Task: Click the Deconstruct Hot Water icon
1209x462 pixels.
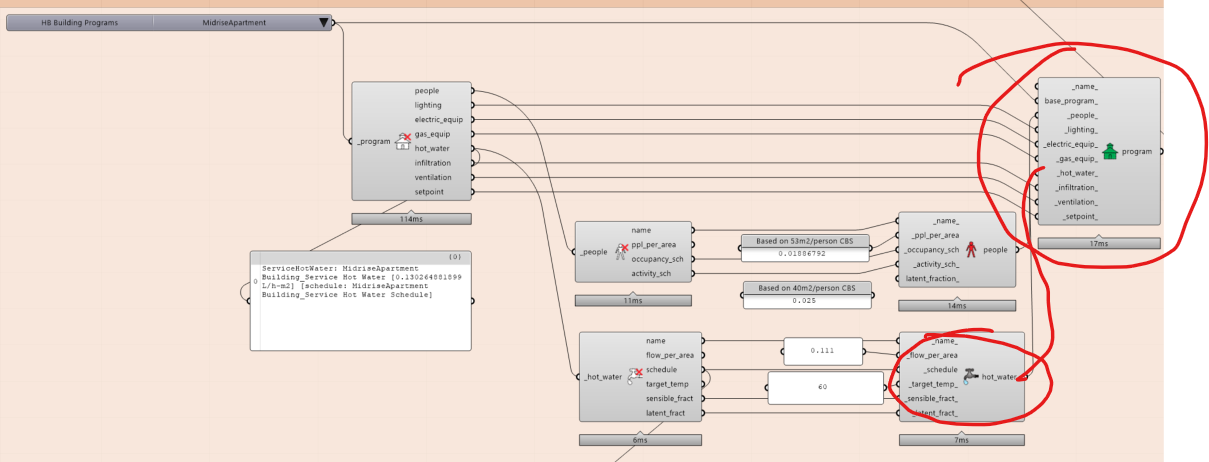Action: pyautogui.click(x=636, y=377)
